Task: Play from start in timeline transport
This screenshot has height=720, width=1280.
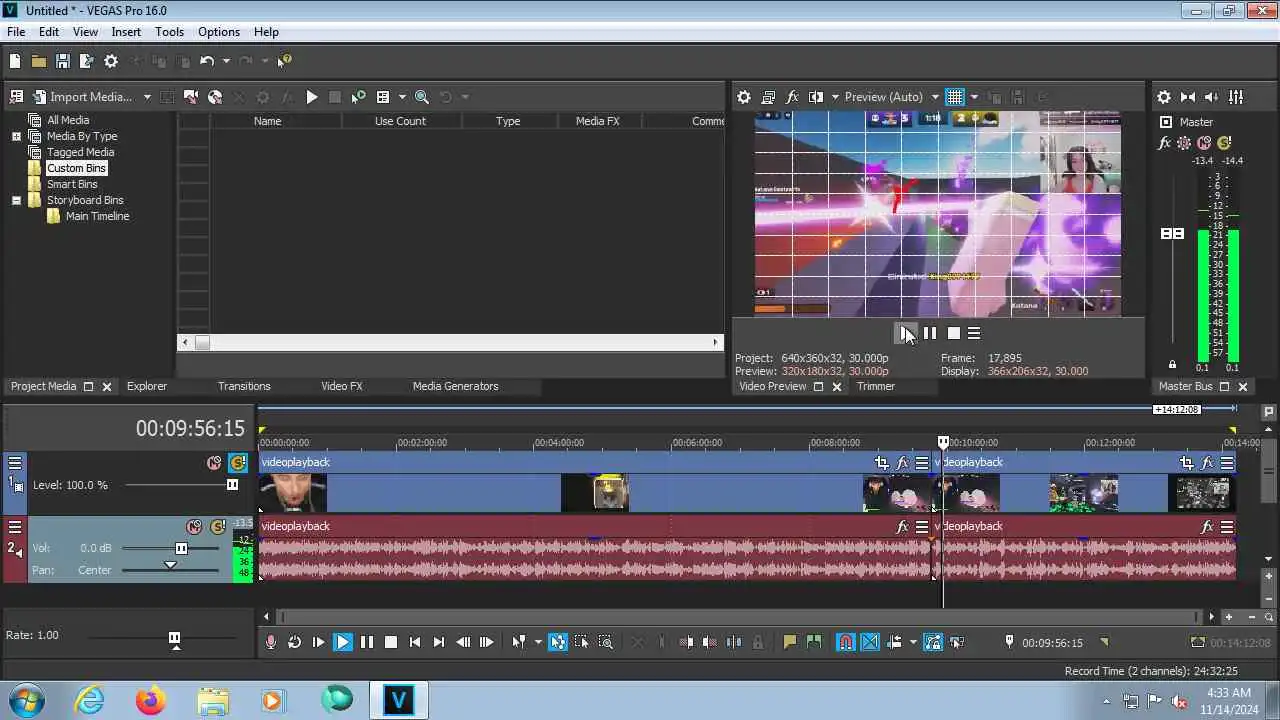Action: [x=318, y=643]
